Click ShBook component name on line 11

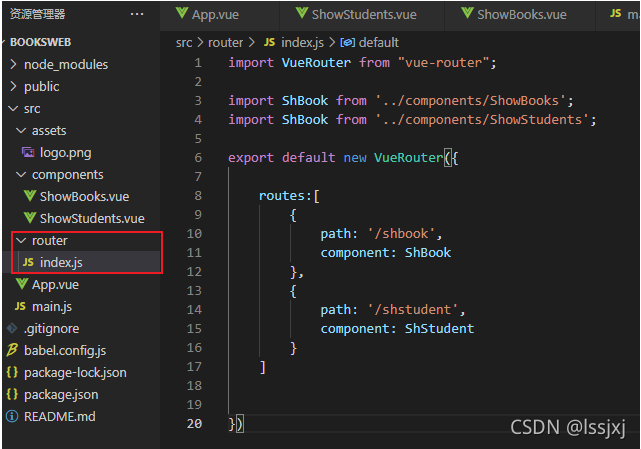point(428,252)
